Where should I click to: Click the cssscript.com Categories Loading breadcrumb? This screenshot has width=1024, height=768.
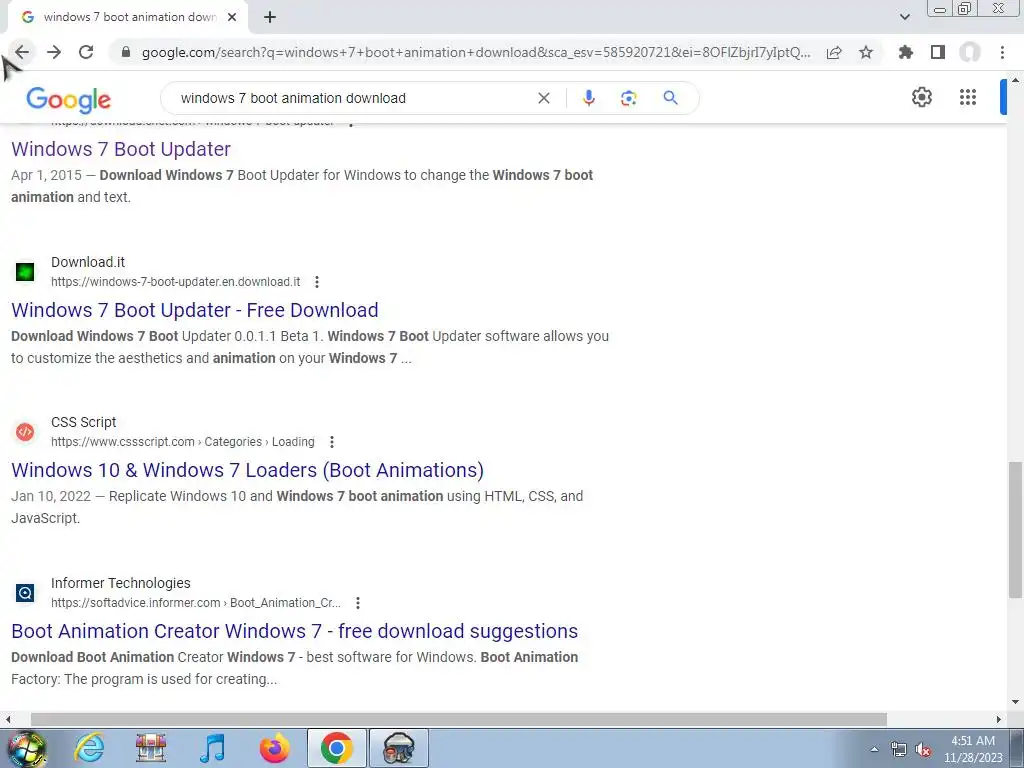coord(183,442)
